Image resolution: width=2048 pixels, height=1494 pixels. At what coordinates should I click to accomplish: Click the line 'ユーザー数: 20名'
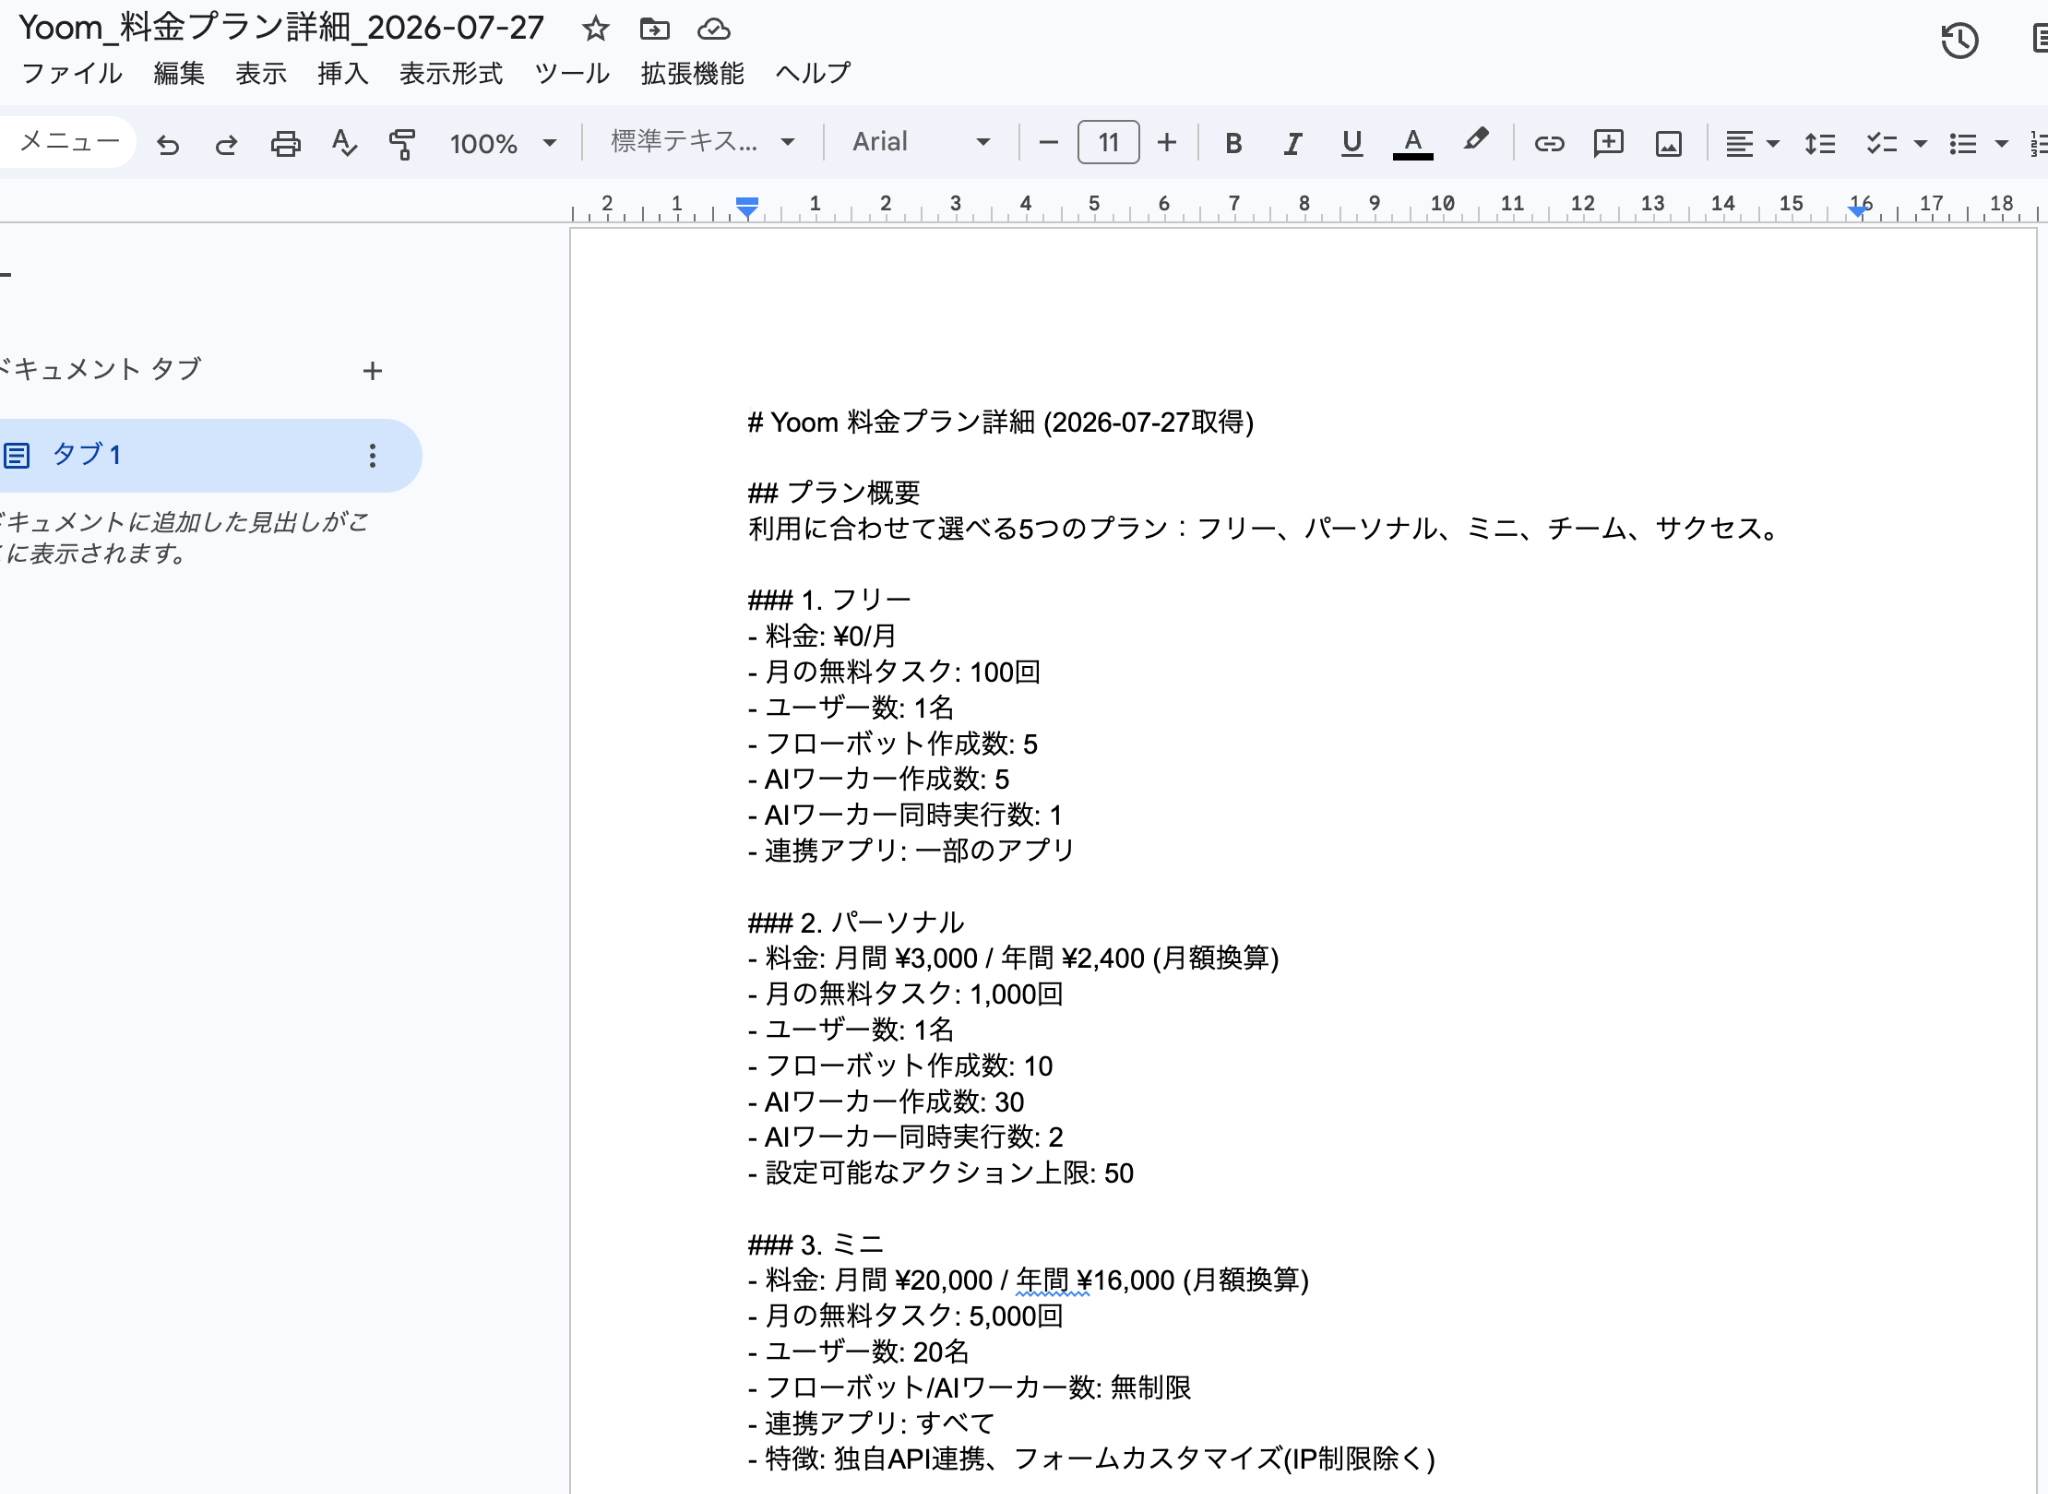coord(858,1352)
